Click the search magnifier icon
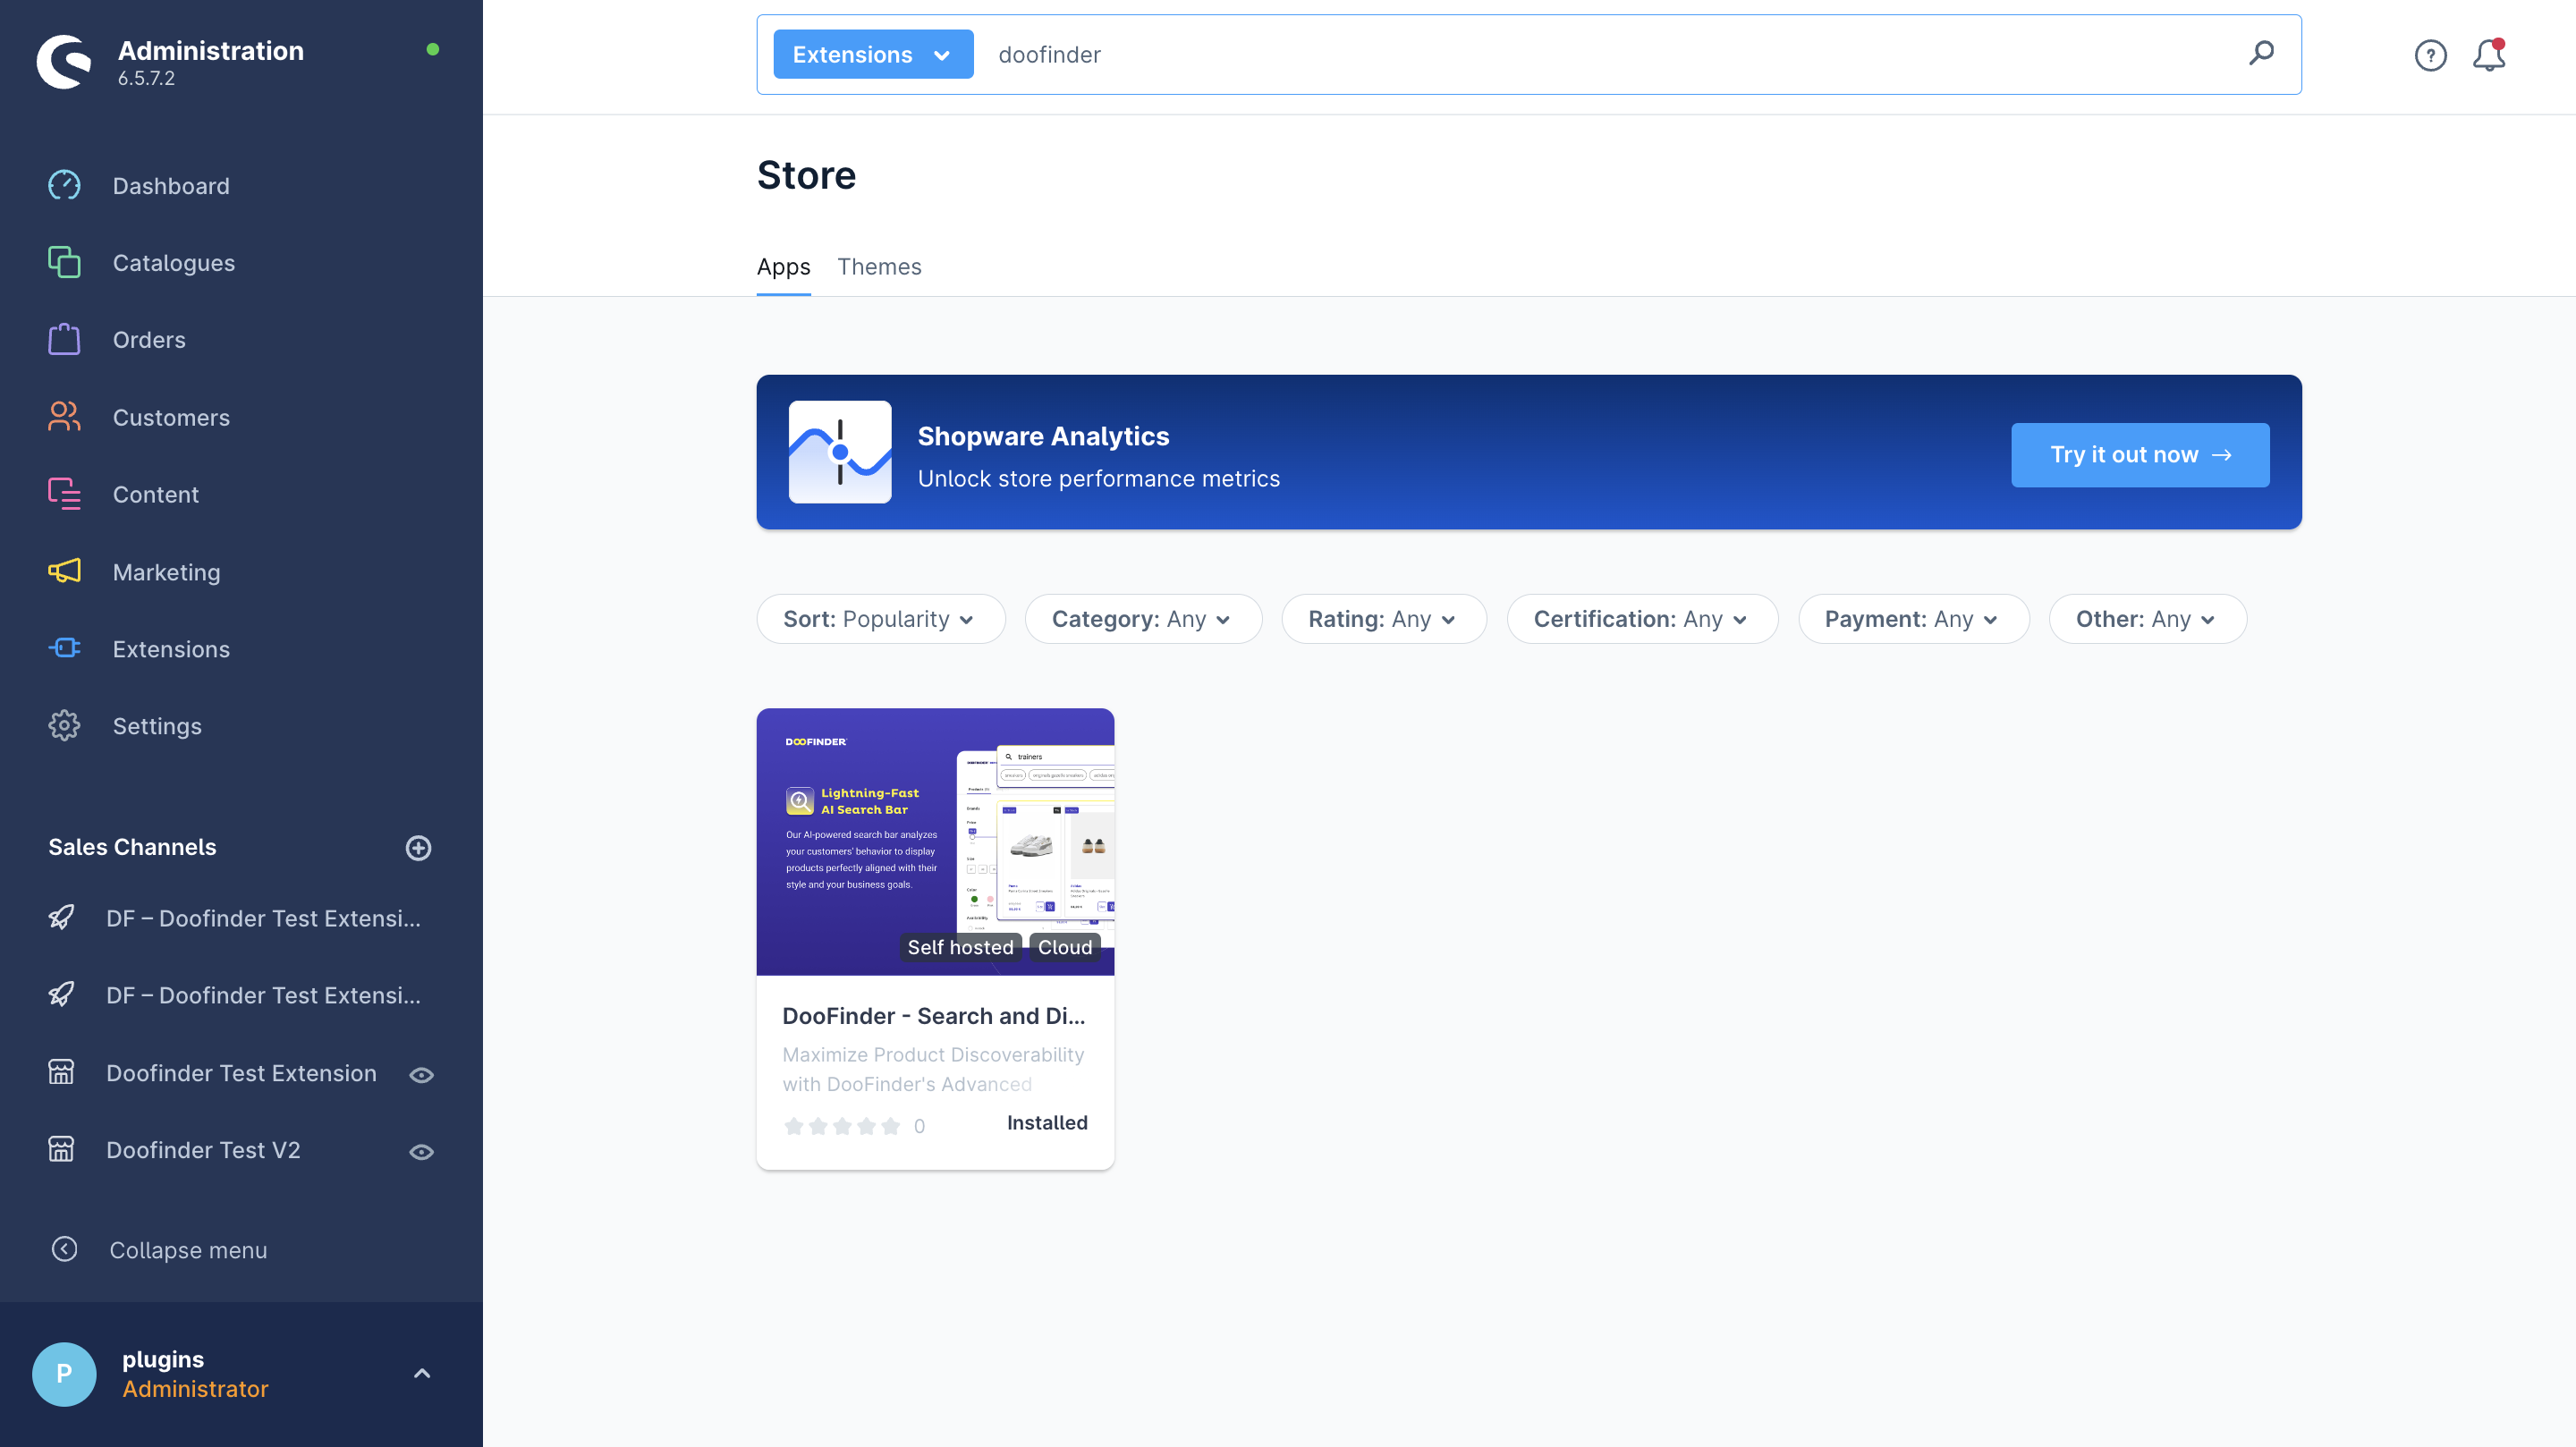The height and width of the screenshot is (1447, 2576). click(2261, 54)
